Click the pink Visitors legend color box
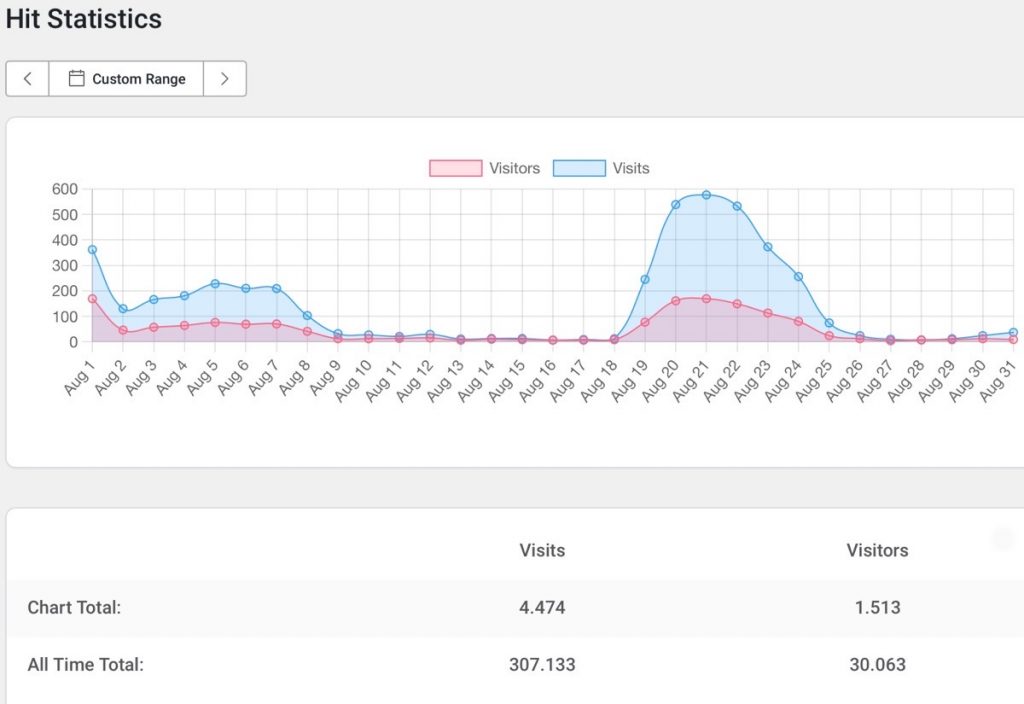The image size is (1024, 704). 455,168
